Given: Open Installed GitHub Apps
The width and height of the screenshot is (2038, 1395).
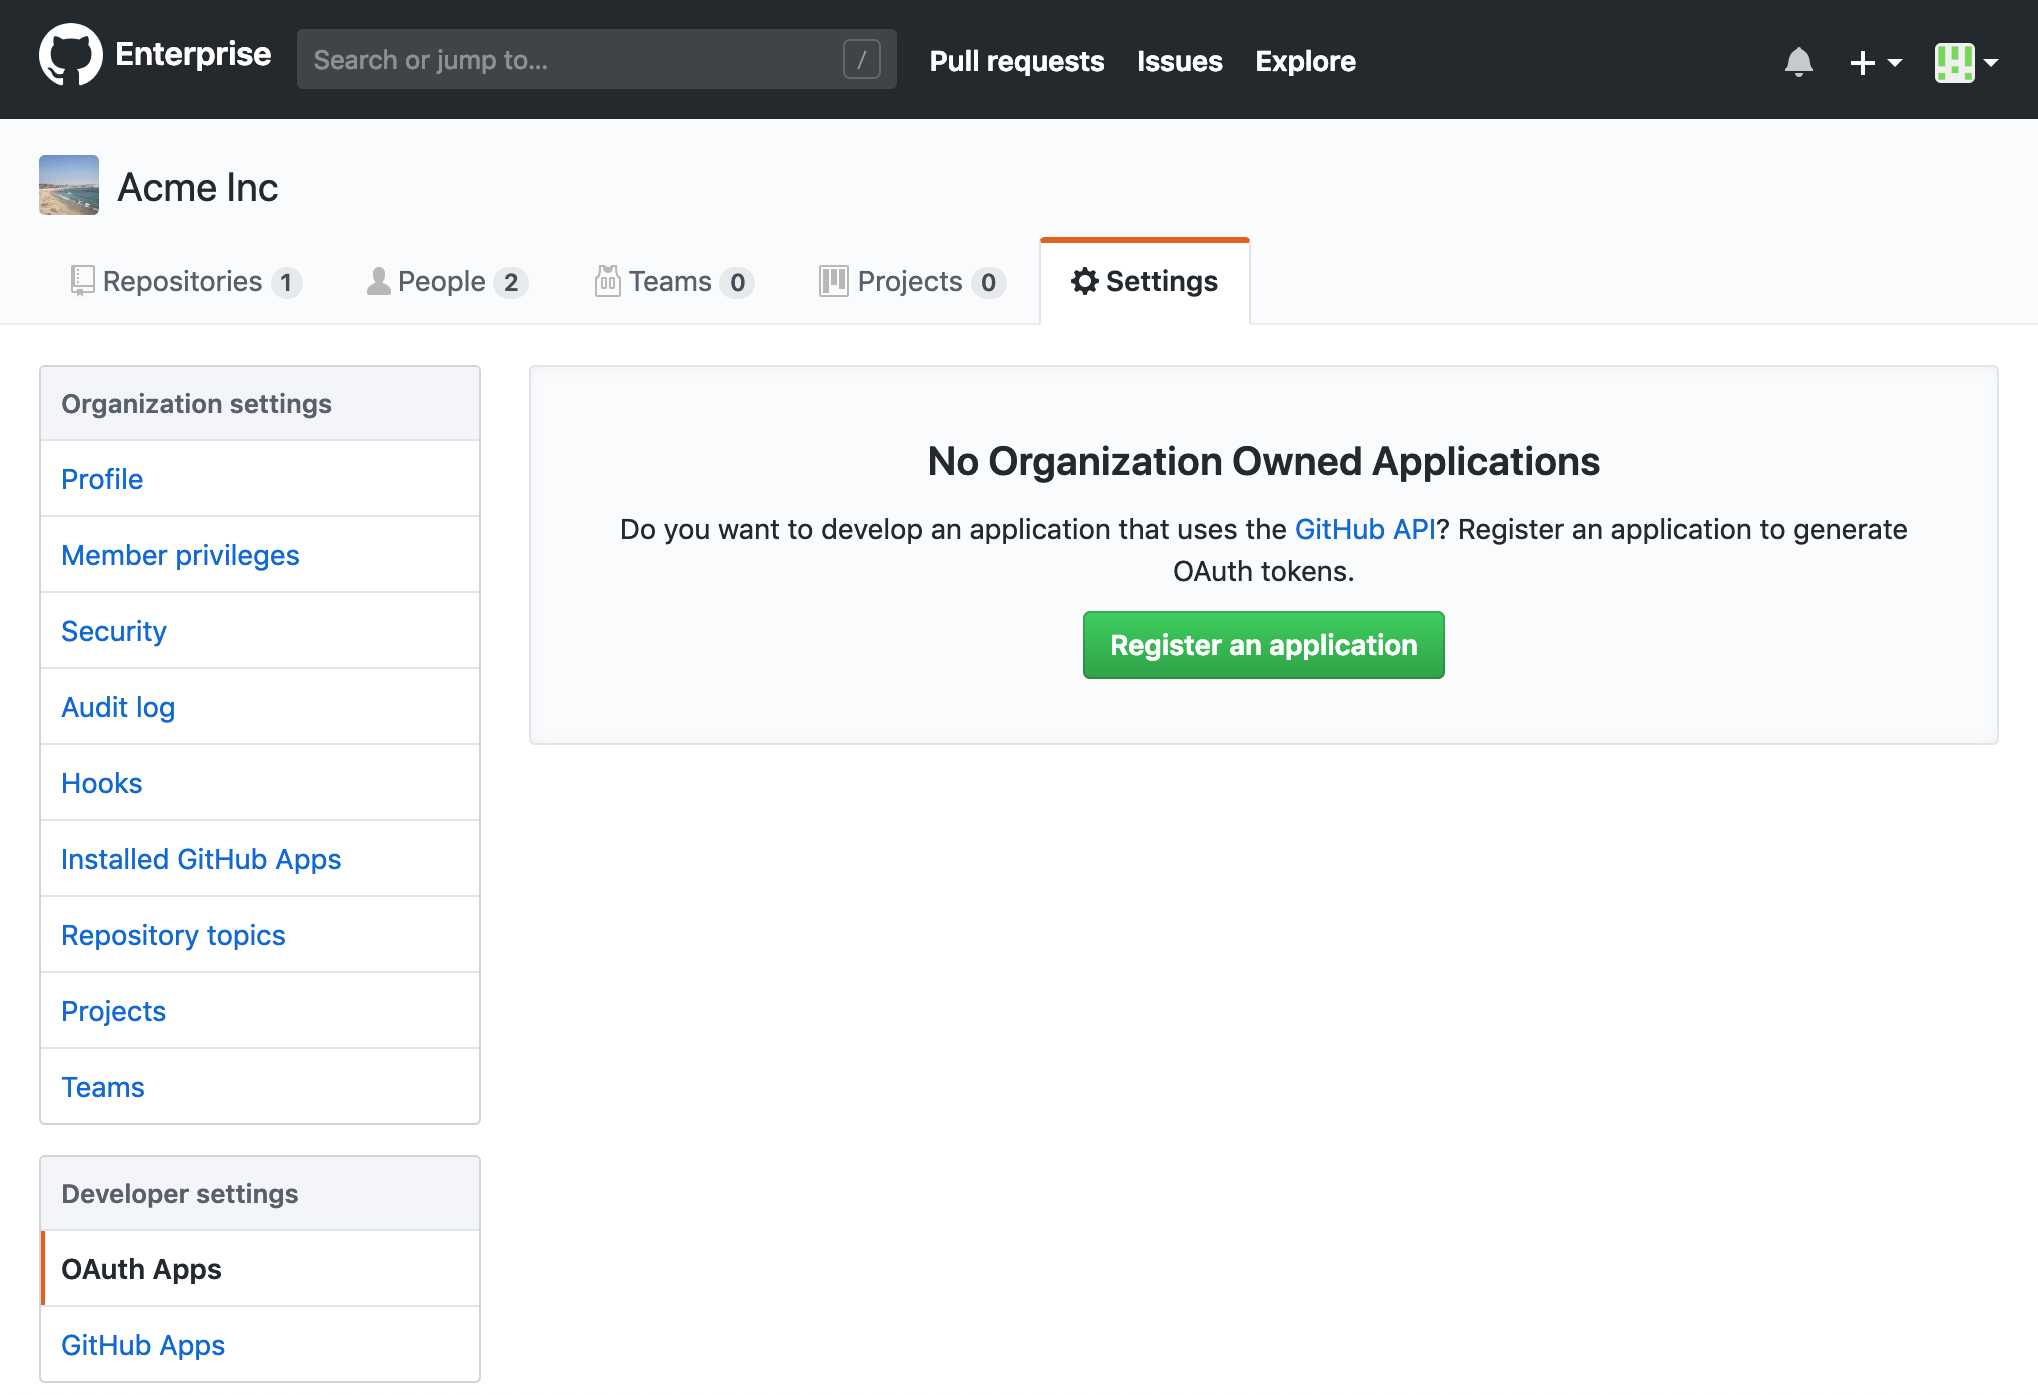Looking at the screenshot, I should [x=201, y=859].
